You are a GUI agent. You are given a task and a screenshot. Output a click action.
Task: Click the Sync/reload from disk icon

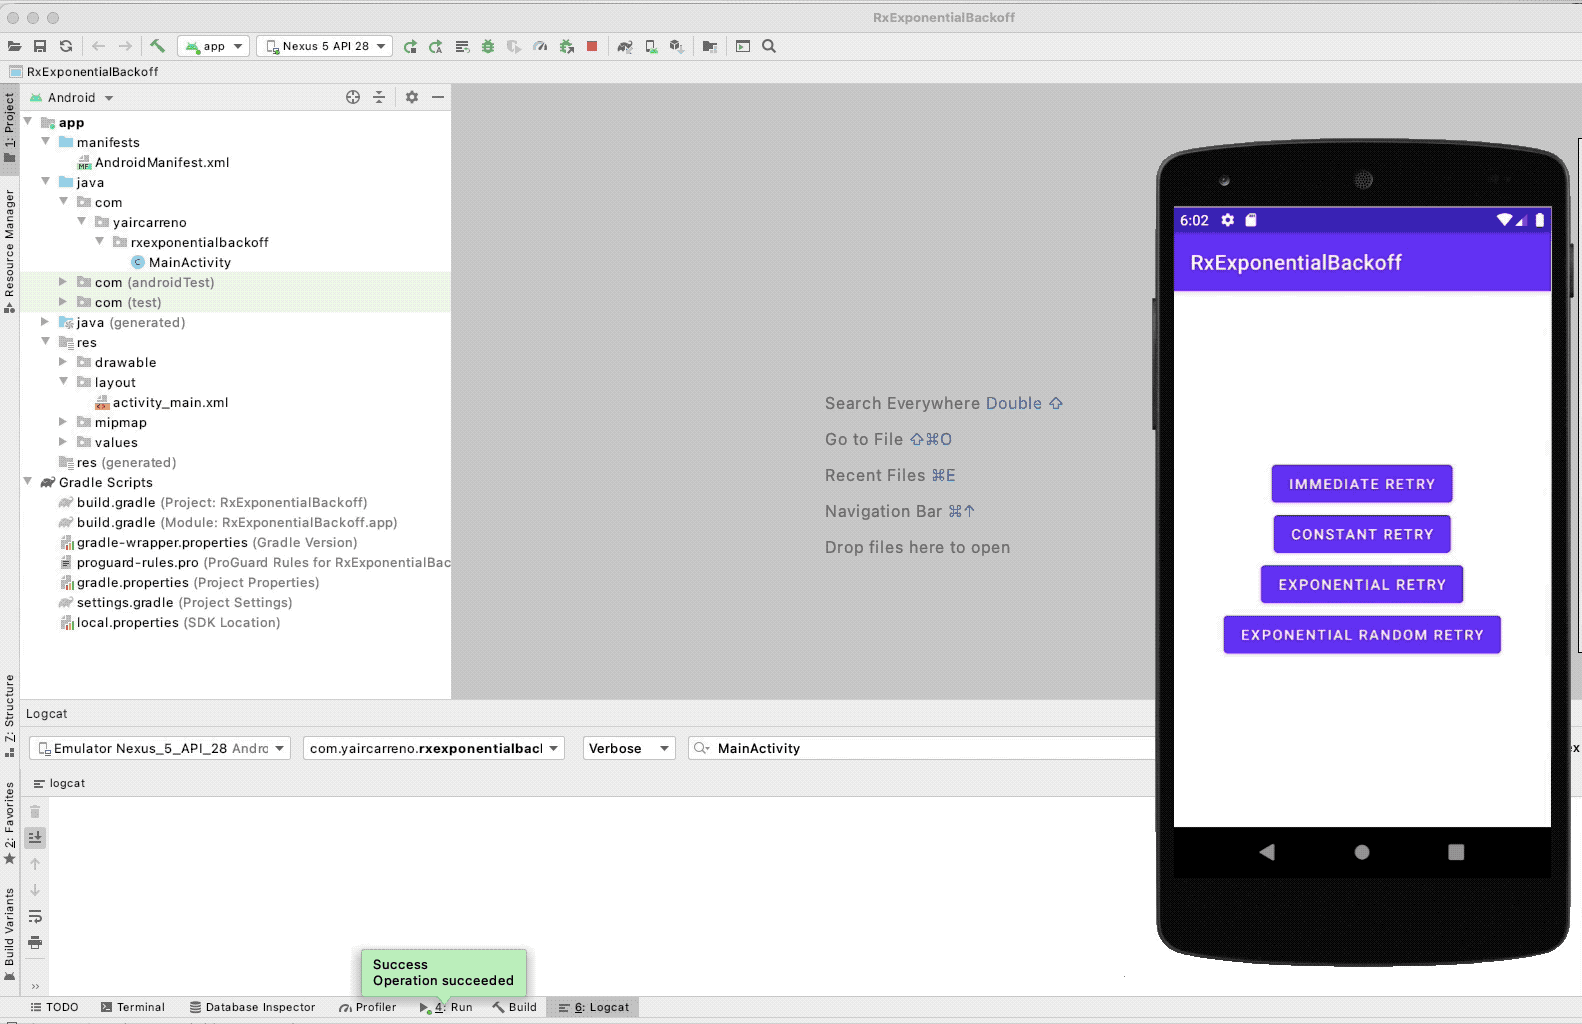(66, 46)
